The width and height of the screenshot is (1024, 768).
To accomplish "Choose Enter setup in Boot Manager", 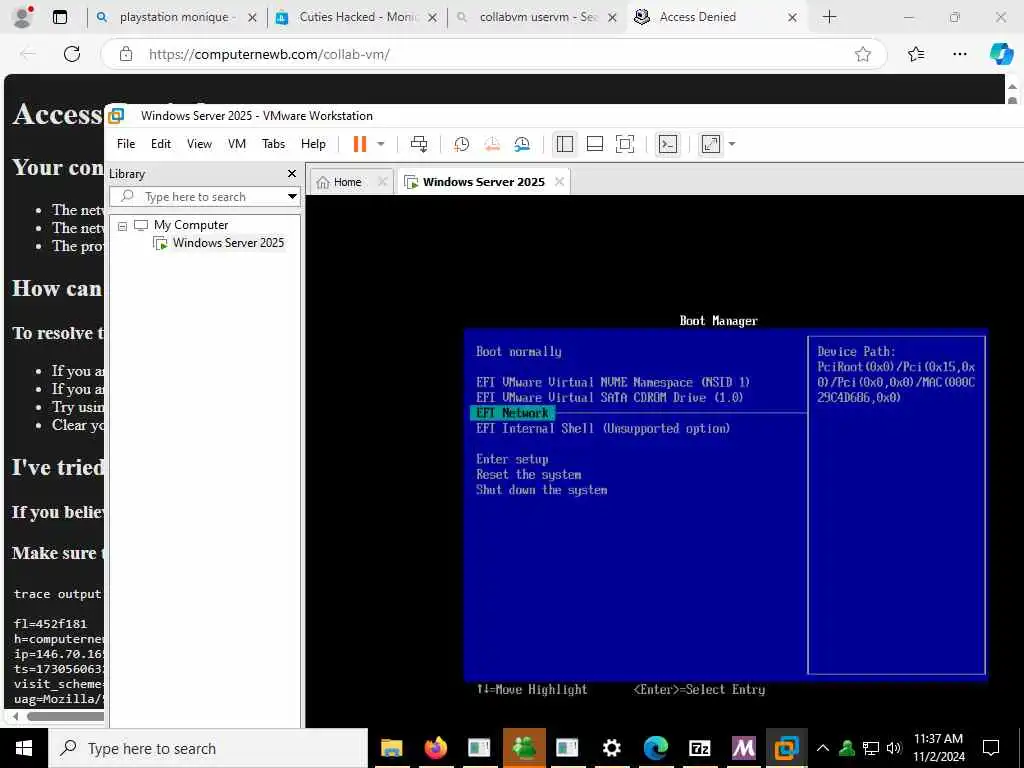I will click(x=512, y=459).
